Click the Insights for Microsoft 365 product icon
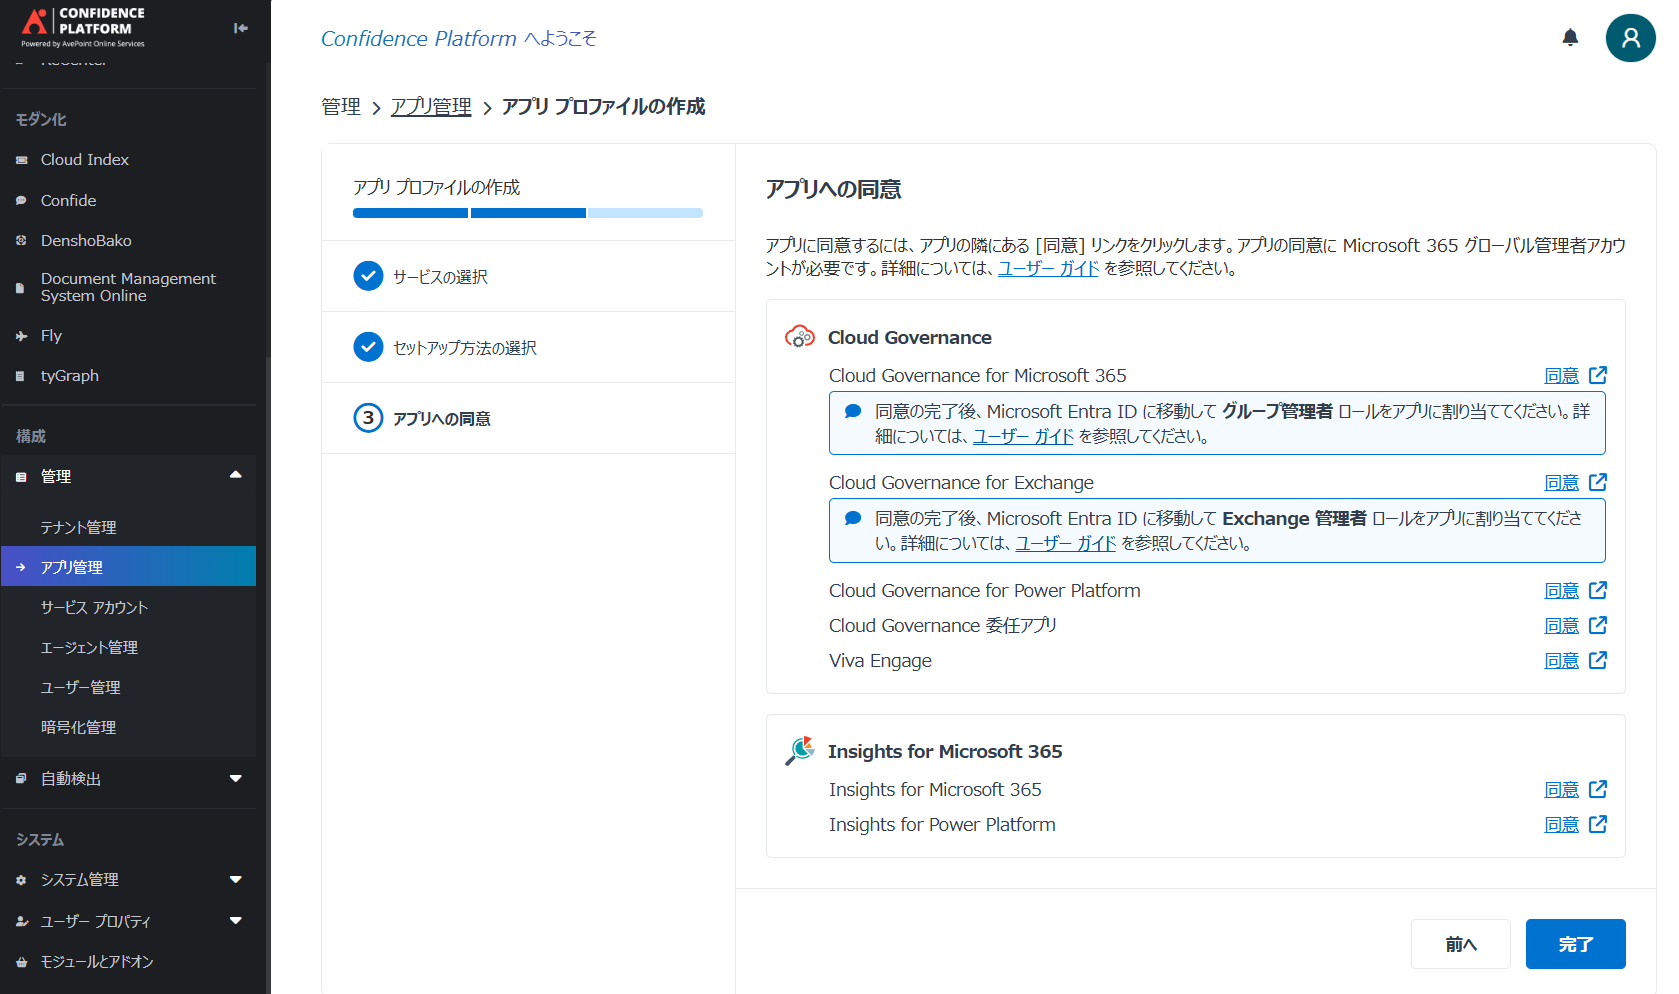The height and width of the screenshot is (994, 1679). click(x=800, y=751)
